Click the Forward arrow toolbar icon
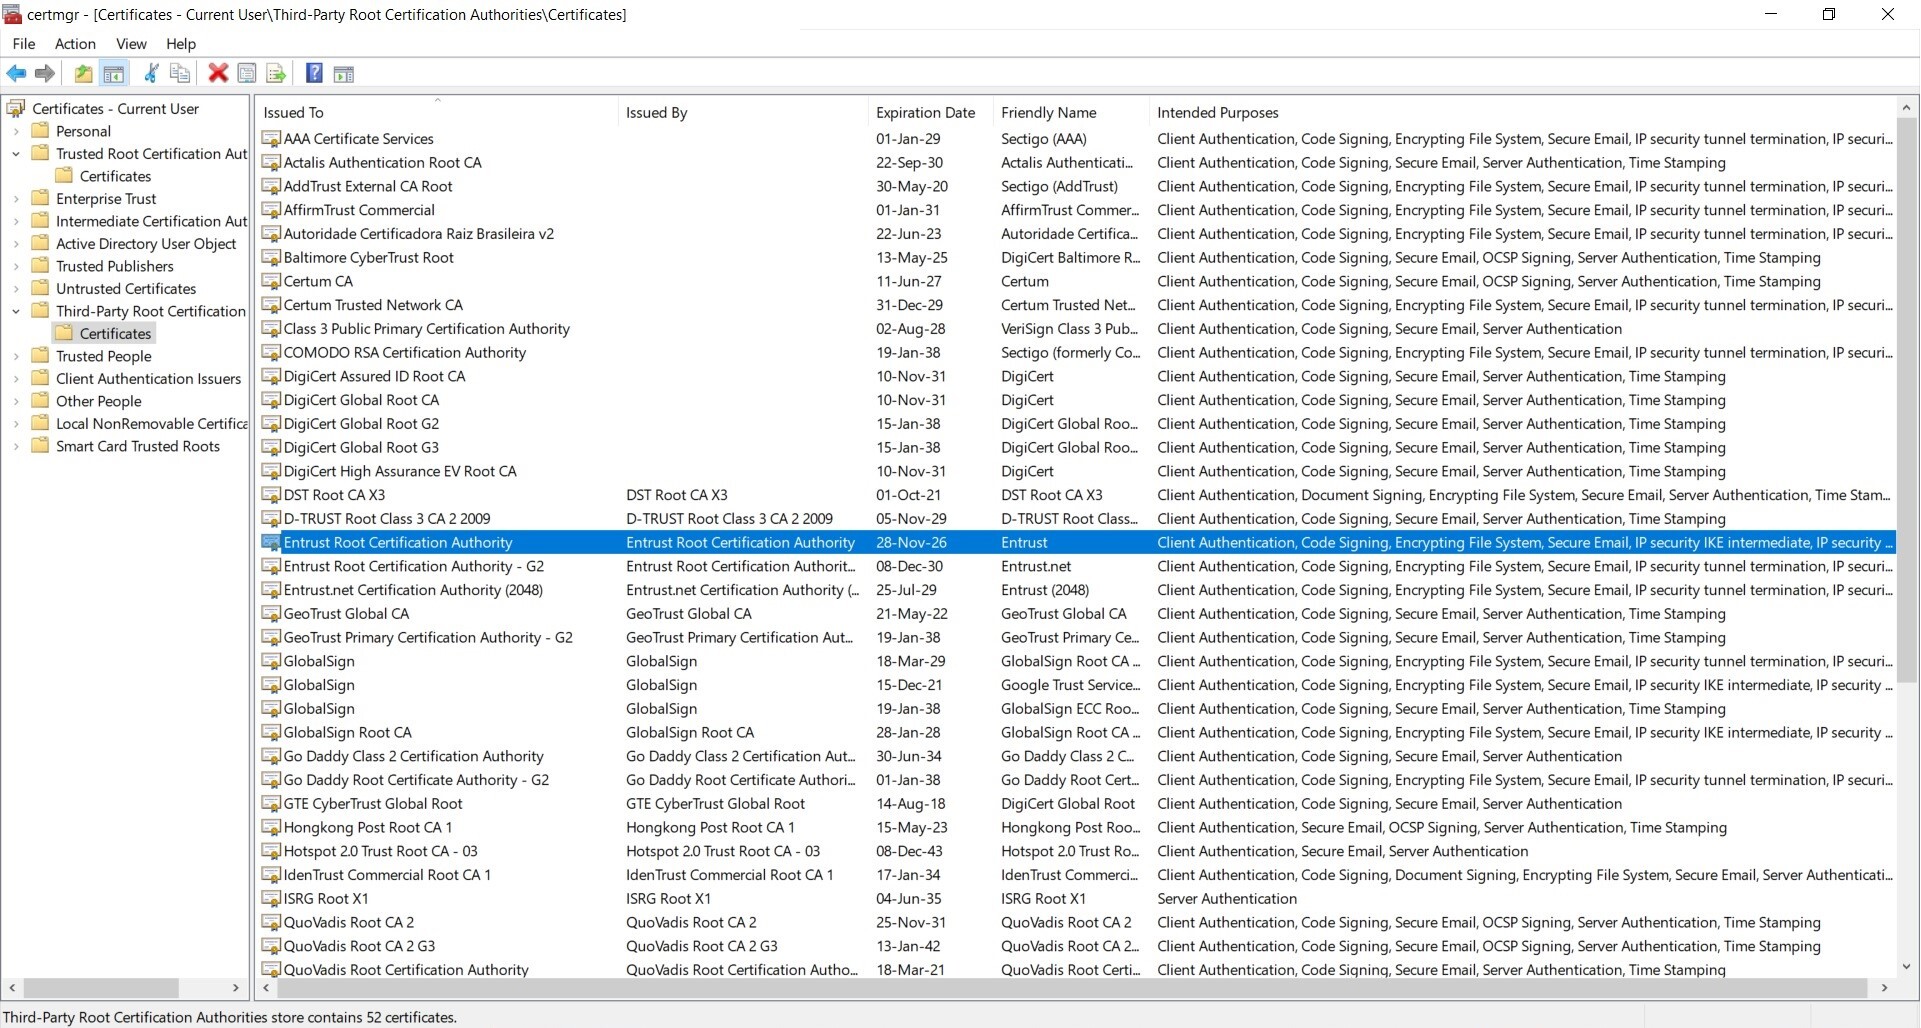1921x1028 pixels. [x=44, y=73]
